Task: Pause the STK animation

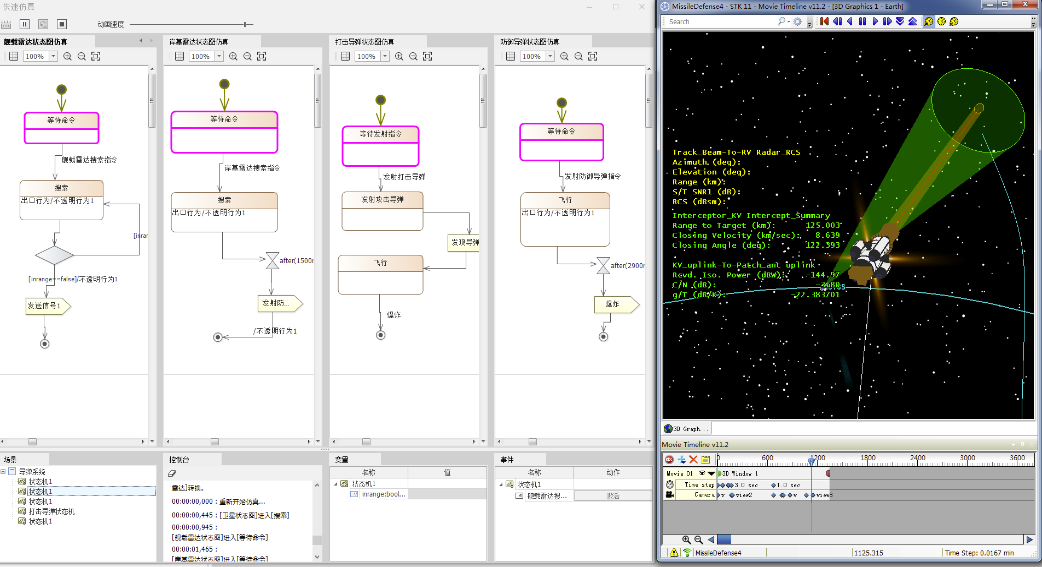Action: pos(862,21)
